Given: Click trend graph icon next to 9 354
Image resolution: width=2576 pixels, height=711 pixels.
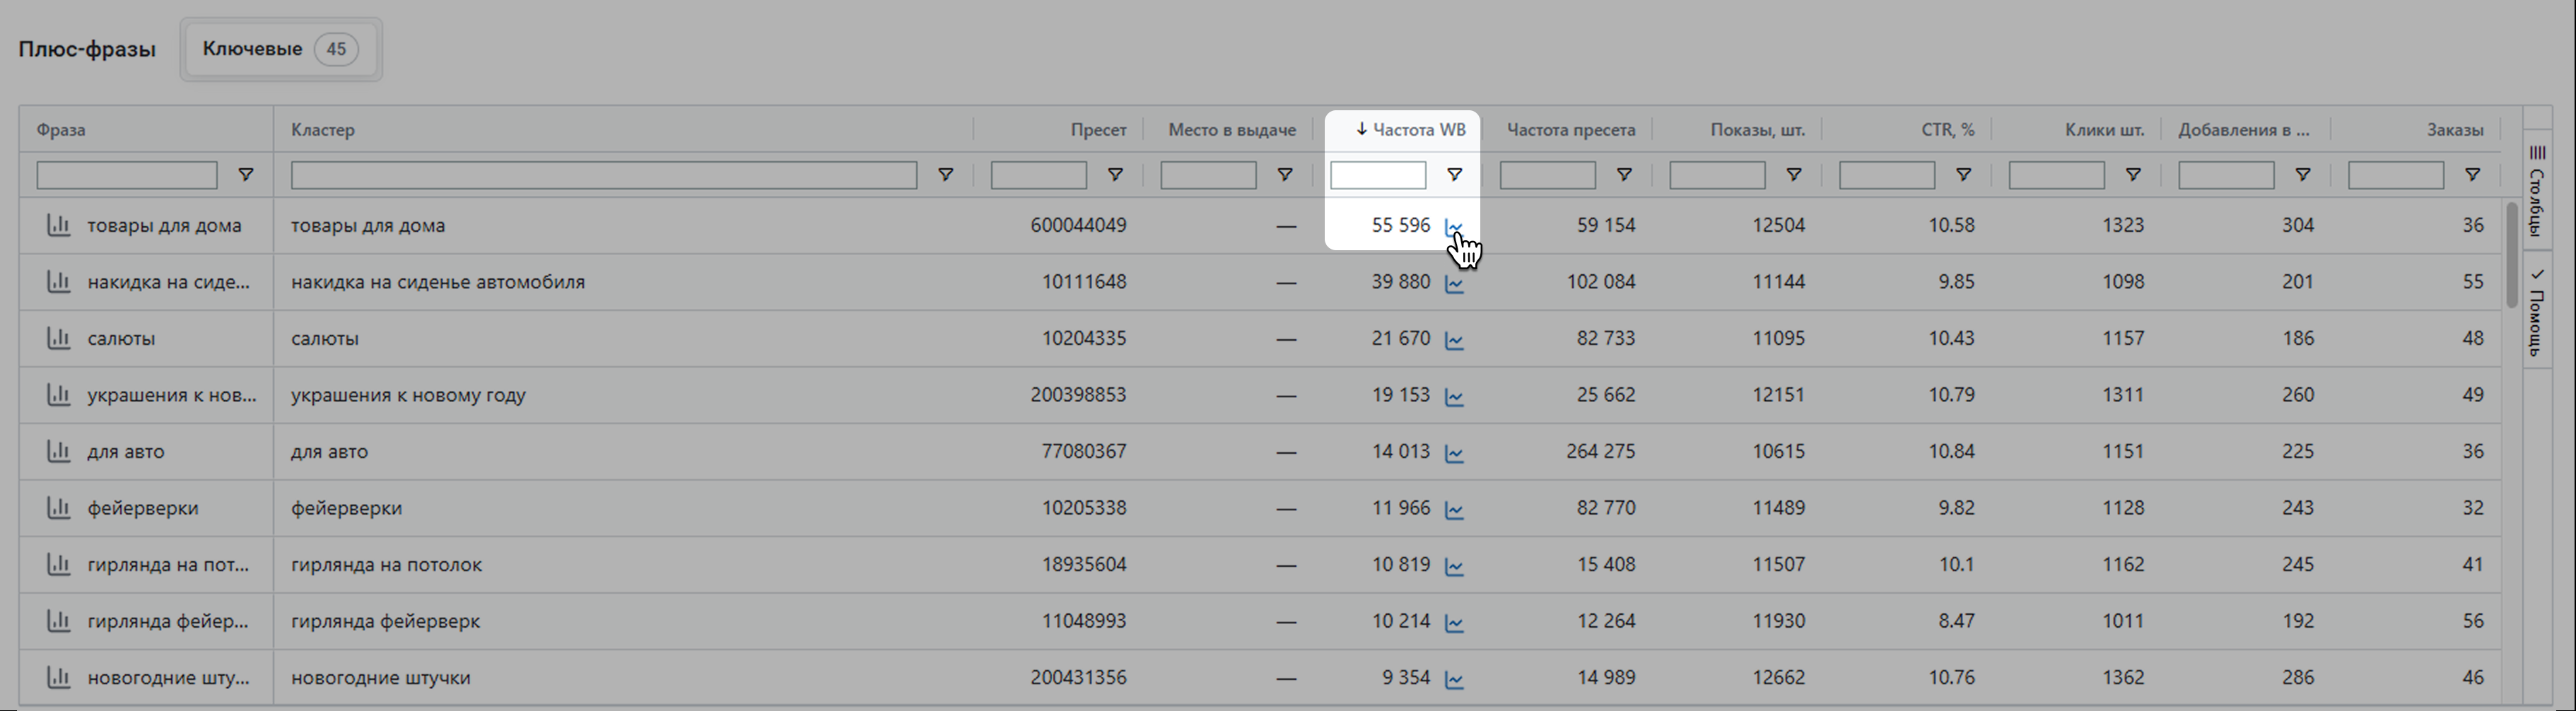Looking at the screenshot, I should 1454,679.
